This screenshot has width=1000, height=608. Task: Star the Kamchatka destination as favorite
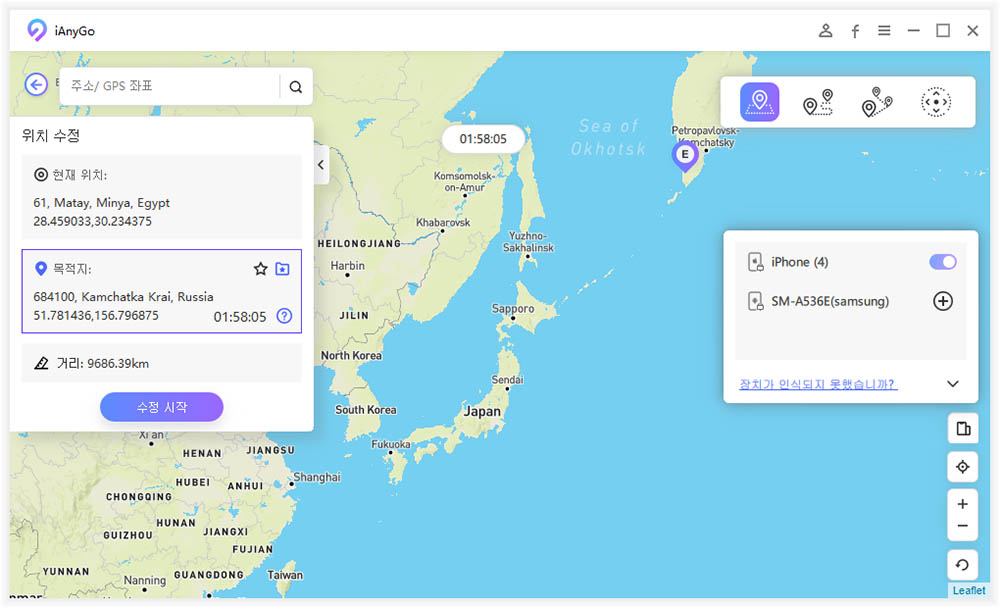[x=260, y=268]
